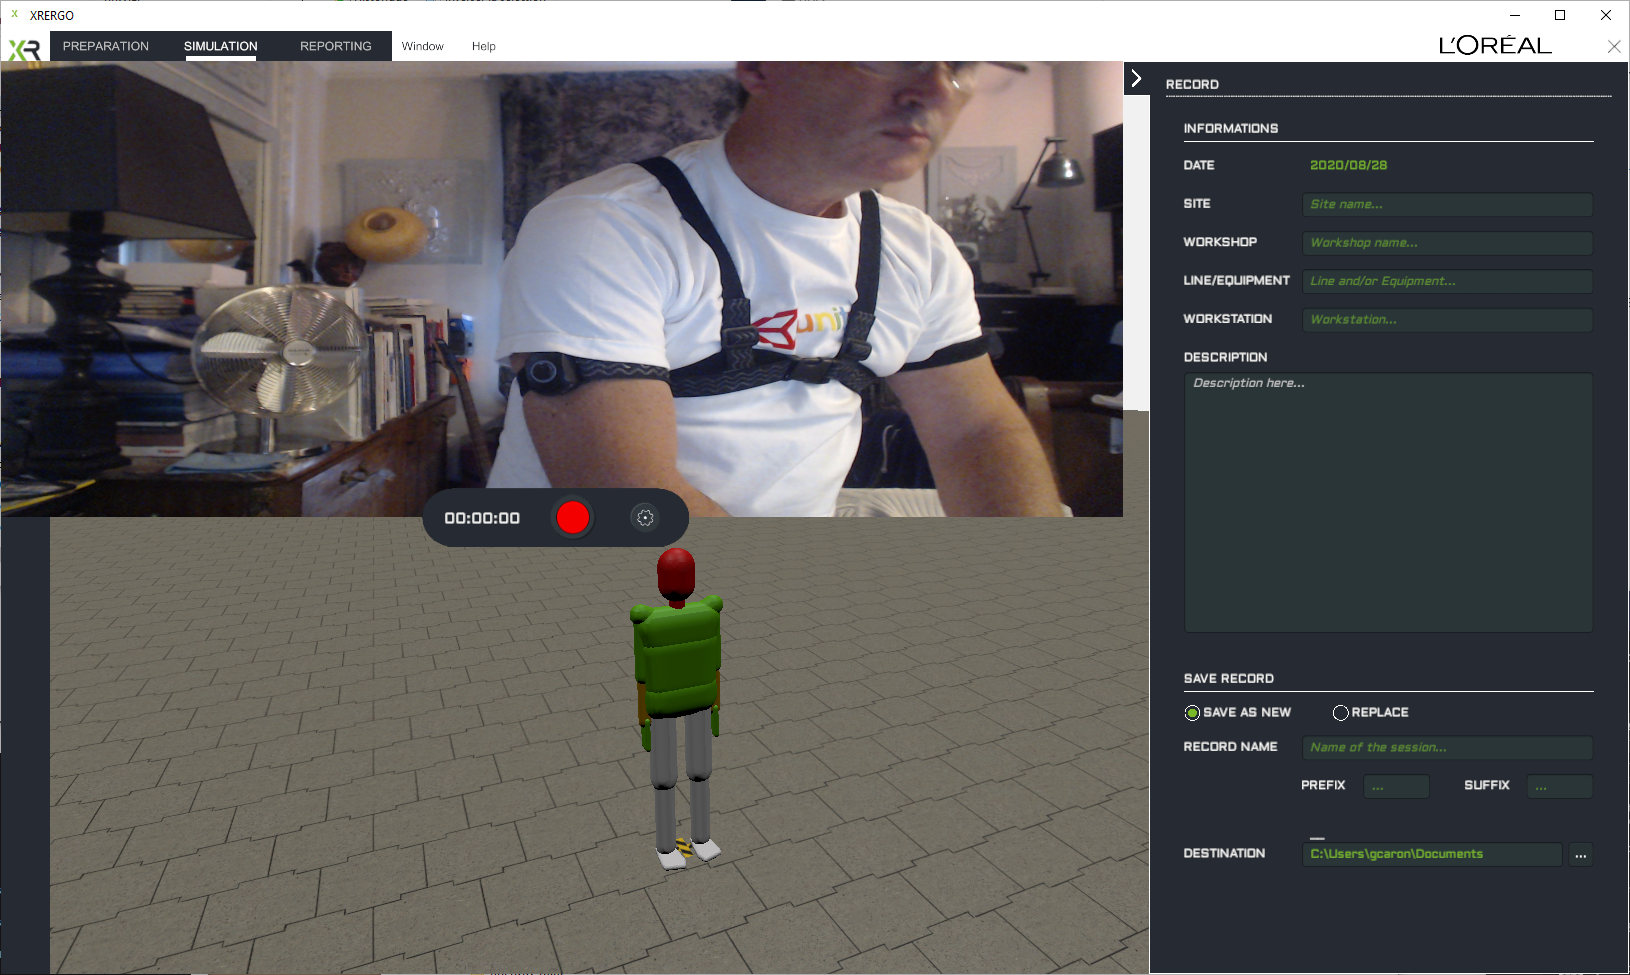The width and height of the screenshot is (1630, 975).
Task: Click the 00:00:00 recording timer display
Action: pyautogui.click(x=482, y=518)
